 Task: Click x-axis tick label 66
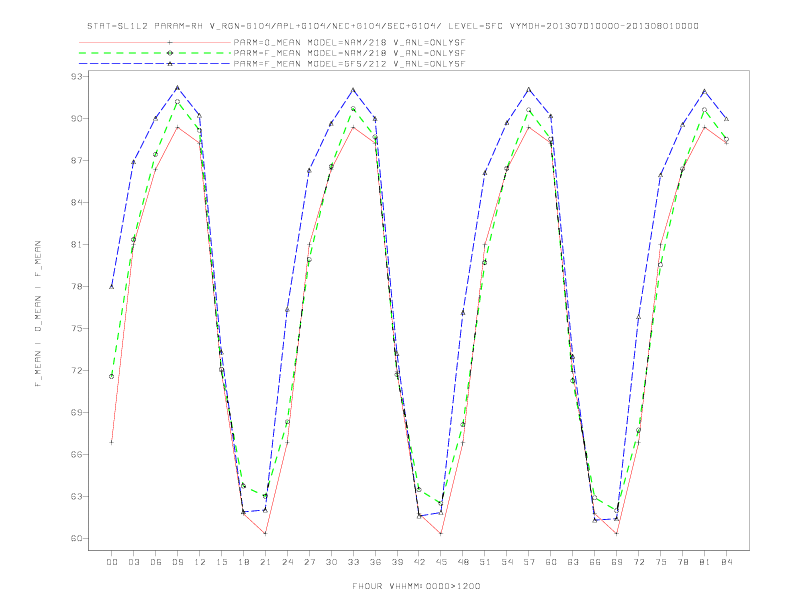click(595, 562)
